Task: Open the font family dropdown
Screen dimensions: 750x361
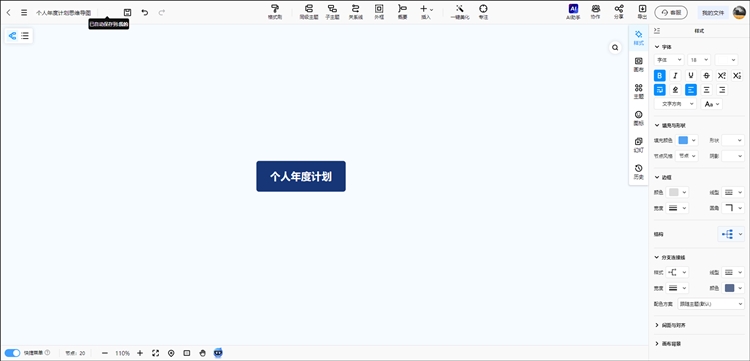Action: [x=669, y=60]
